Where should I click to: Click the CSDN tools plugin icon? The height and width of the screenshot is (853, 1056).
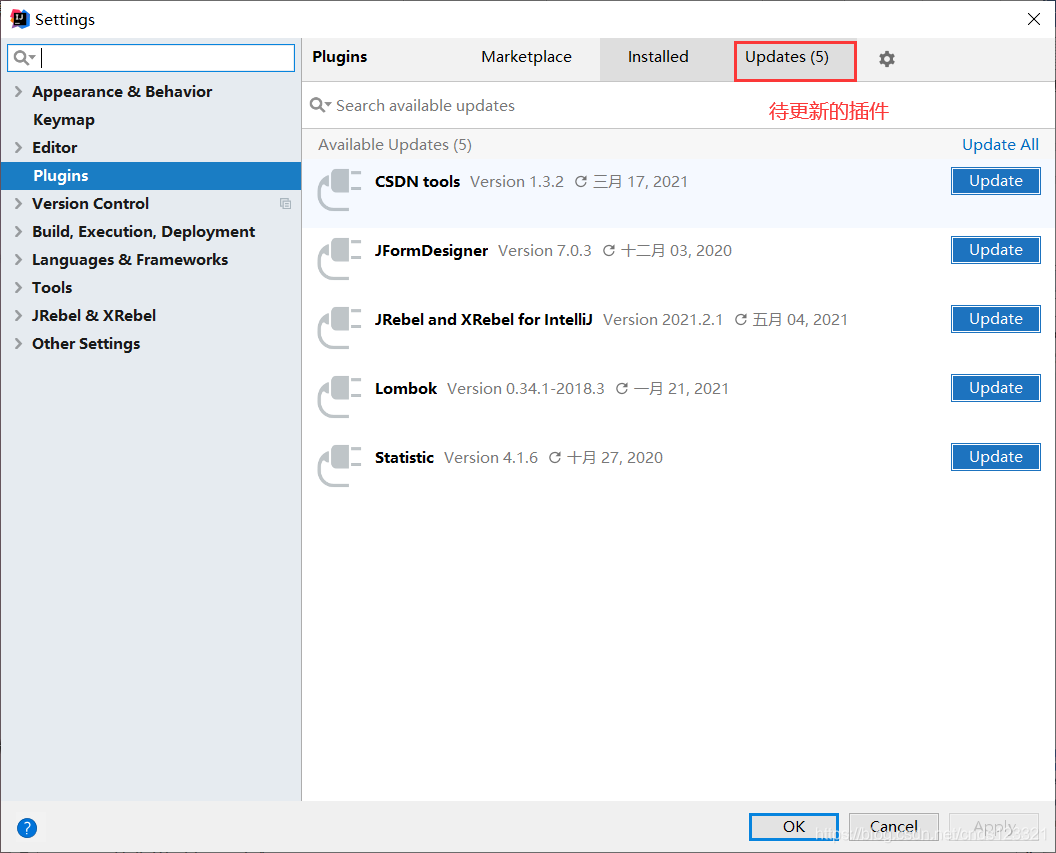click(340, 190)
